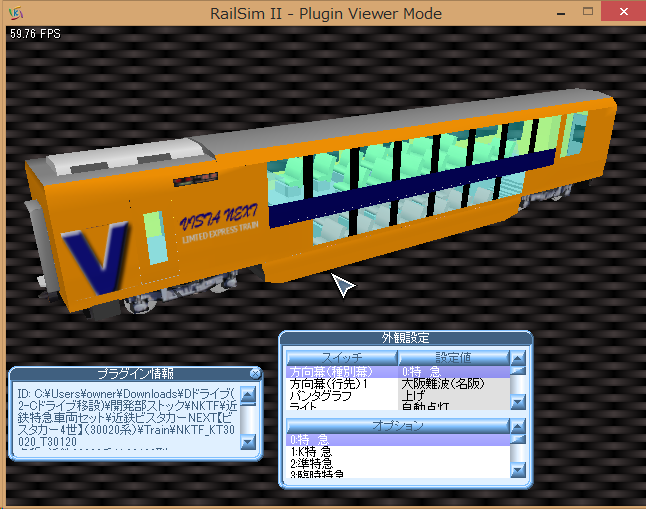Click the オプション list header
This screenshot has height=509, width=646.
pos(398,426)
